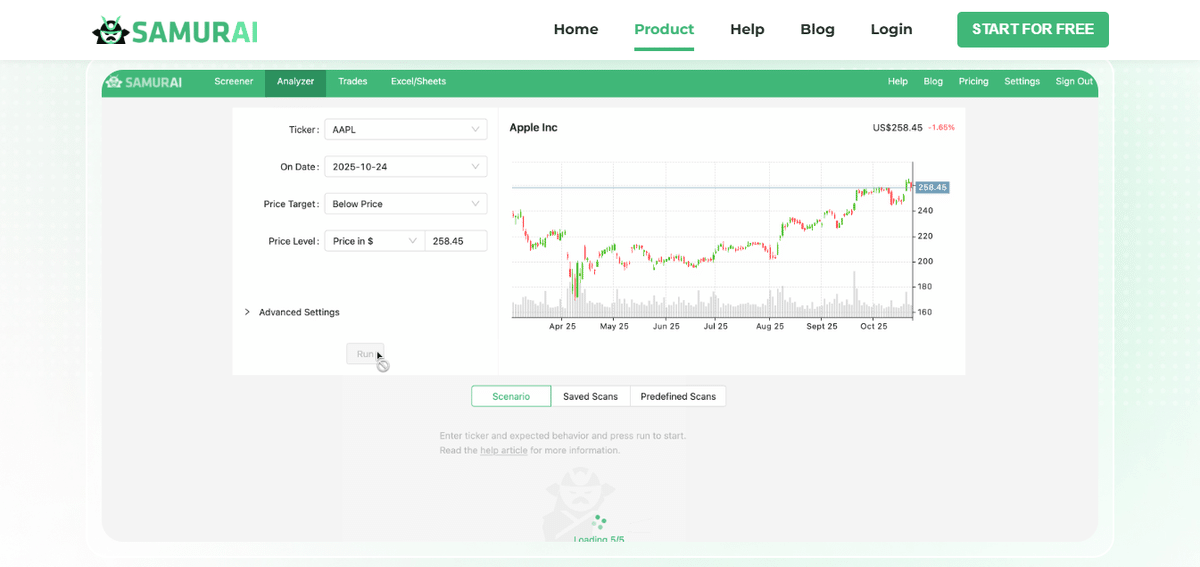Screen dimensions: 1200x567
Task: Open the Predefined Scans tab
Action: pyautogui.click(x=678, y=396)
